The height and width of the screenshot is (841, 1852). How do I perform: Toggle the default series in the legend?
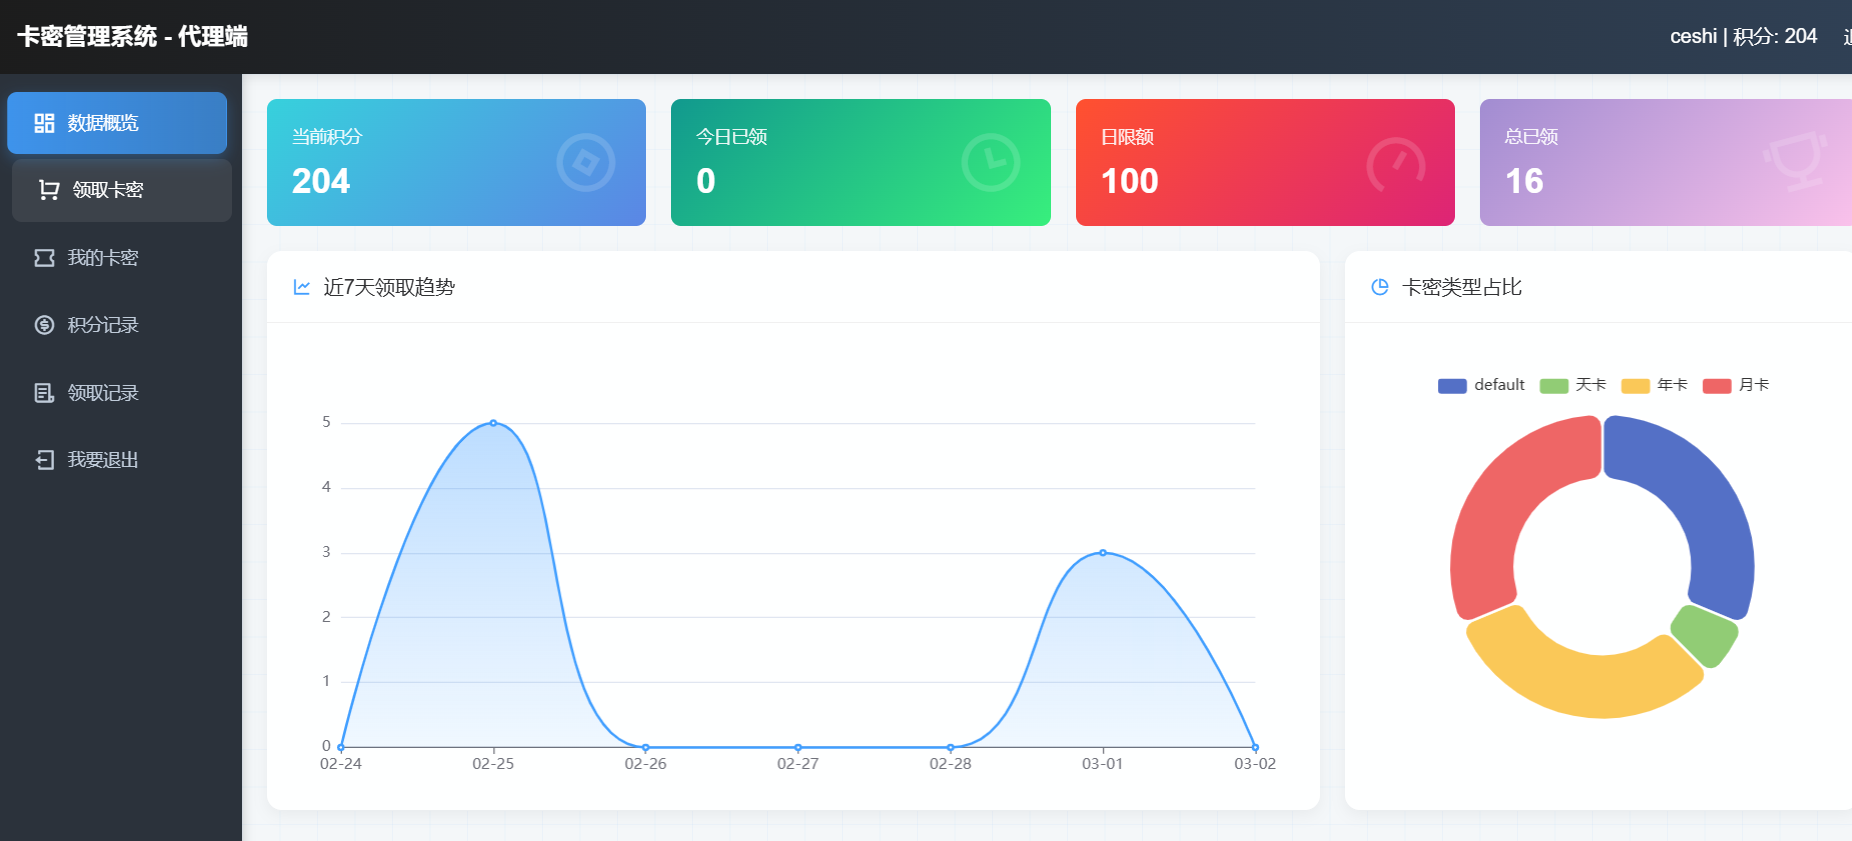pyautogui.click(x=1481, y=386)
